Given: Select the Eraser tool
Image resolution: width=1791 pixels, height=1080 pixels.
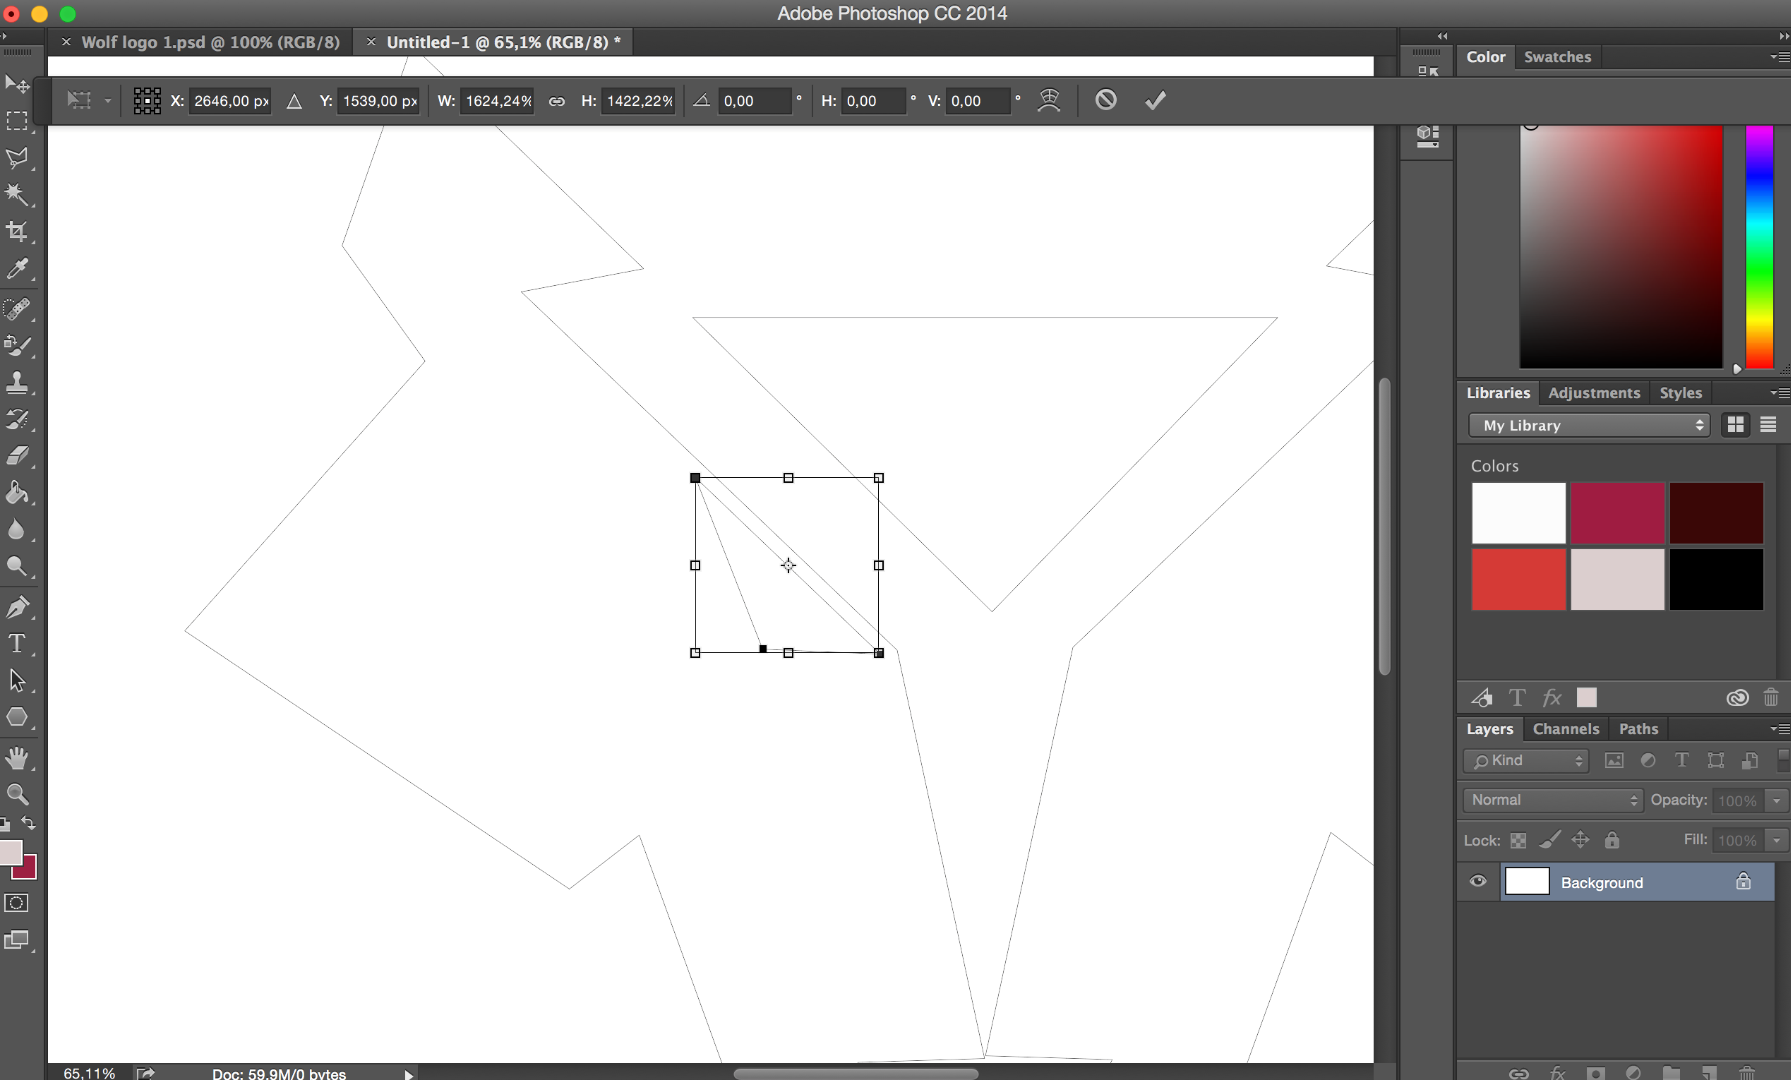Looking at the screenshot, I should 17,457.
